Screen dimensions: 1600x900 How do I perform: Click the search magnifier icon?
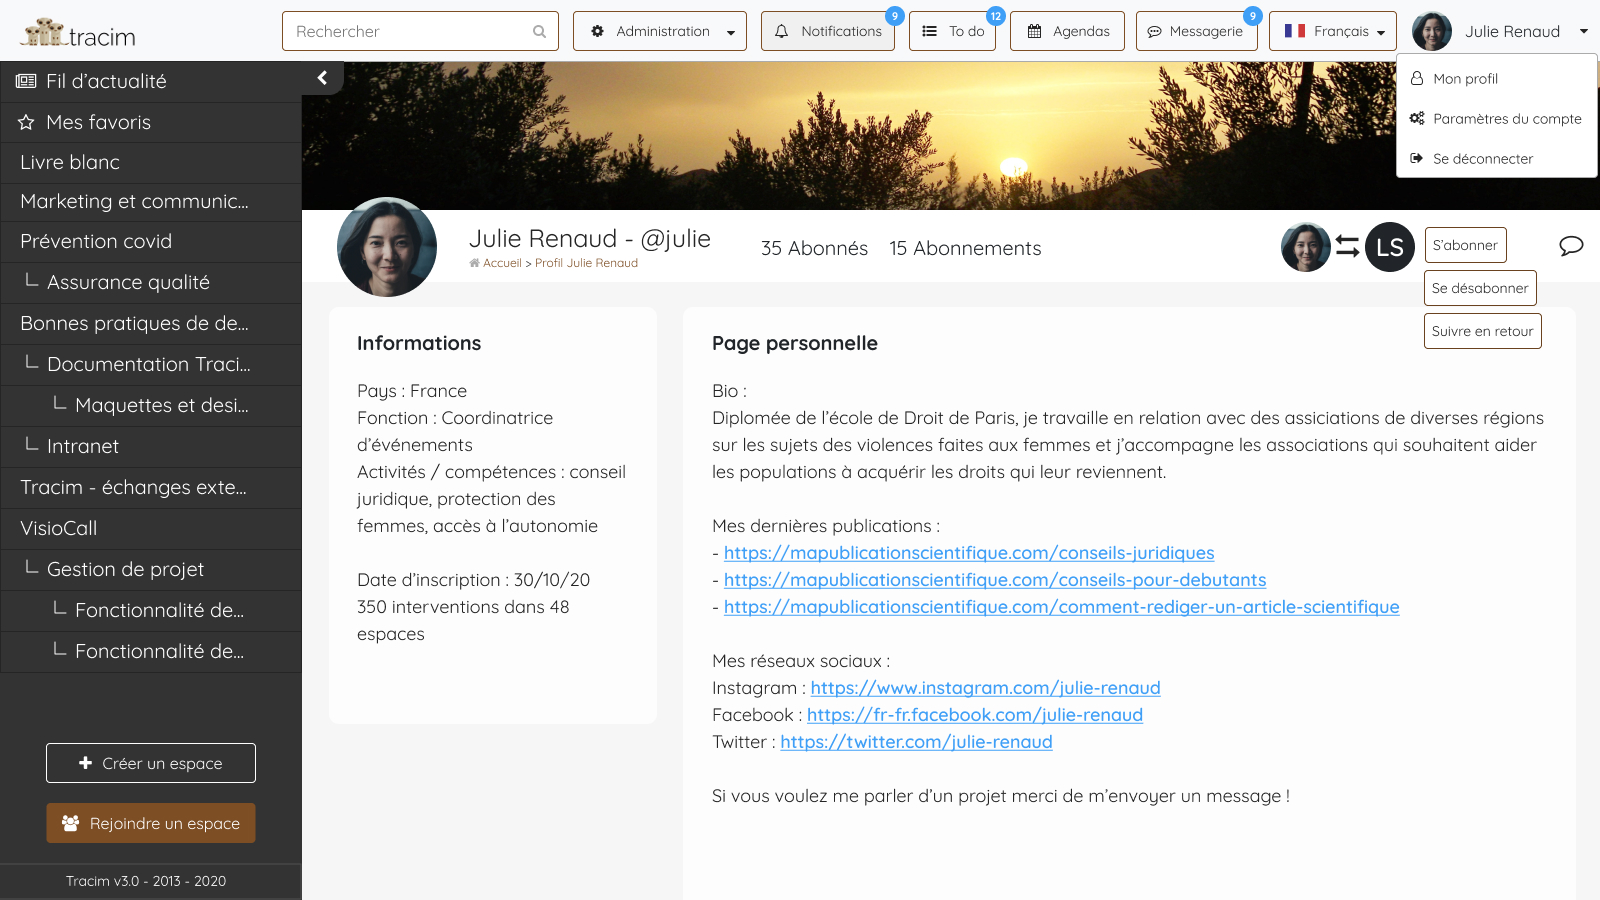click(540, 31)
